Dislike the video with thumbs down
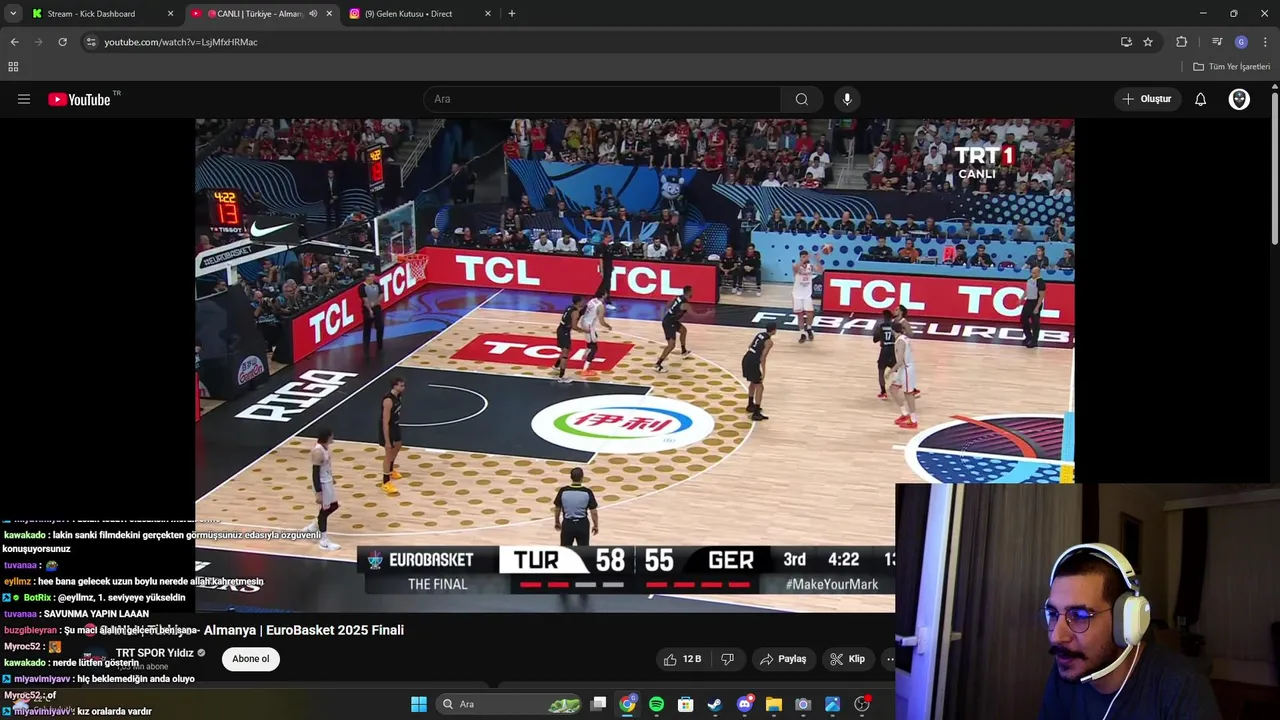Viewport: 1280px width, 720px height. point(728,659)
